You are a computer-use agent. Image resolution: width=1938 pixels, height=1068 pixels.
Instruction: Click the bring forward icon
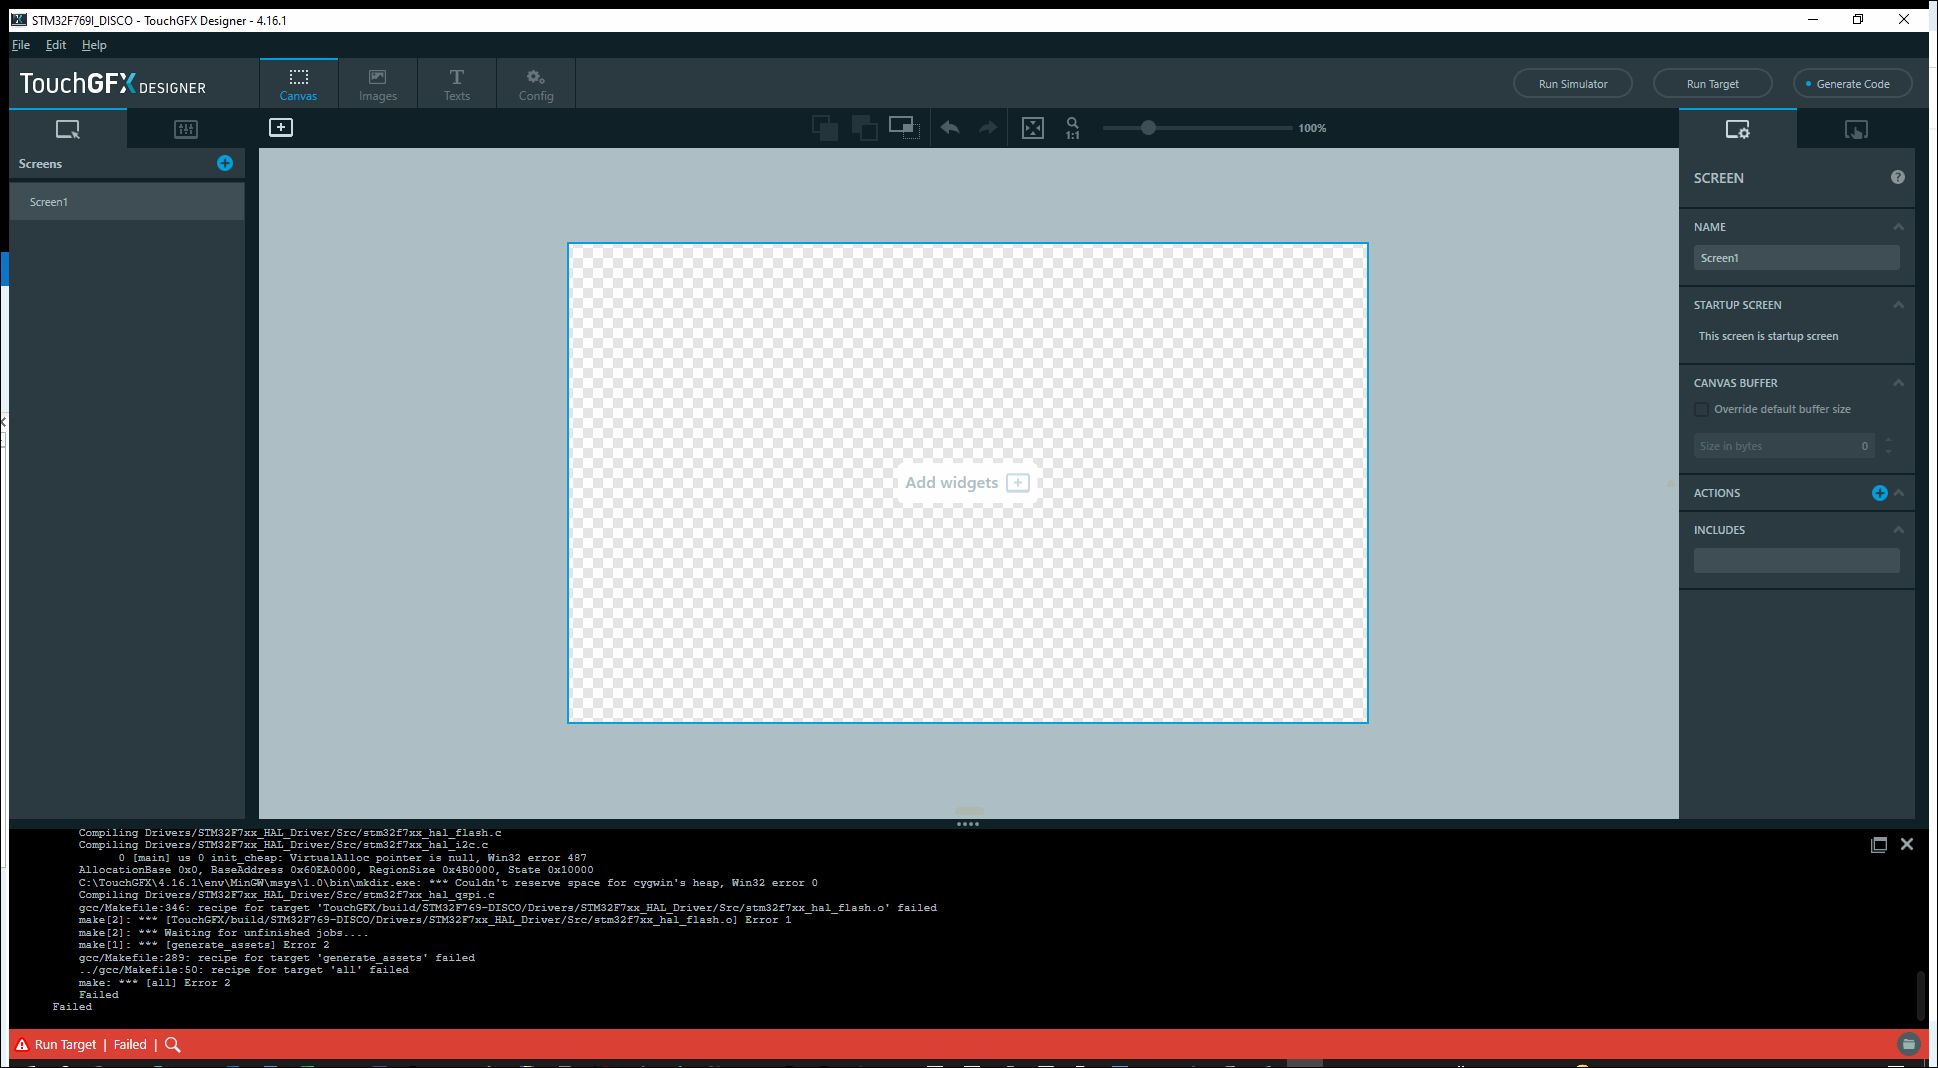[825, 128]
